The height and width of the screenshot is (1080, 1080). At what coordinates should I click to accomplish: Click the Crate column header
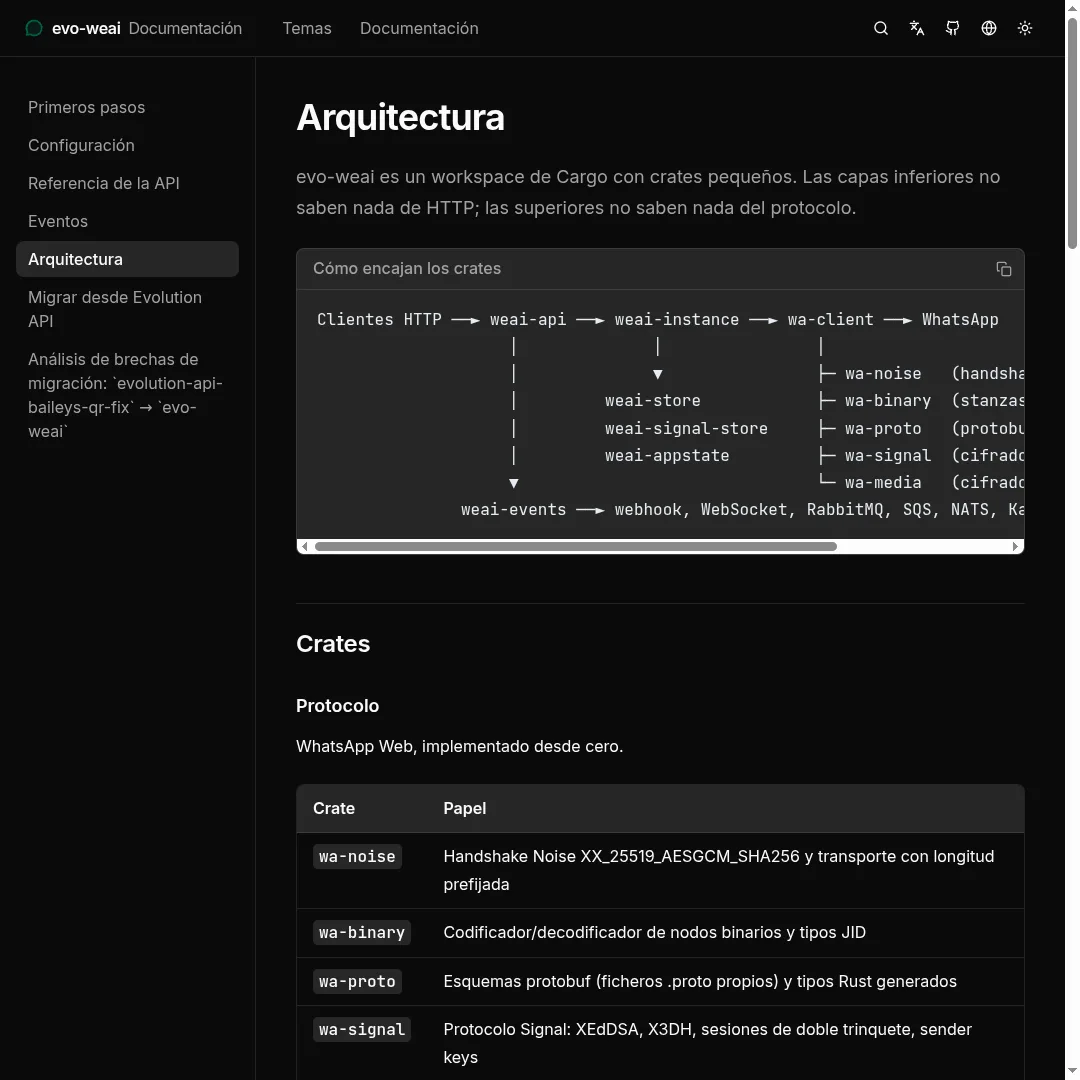334,808
